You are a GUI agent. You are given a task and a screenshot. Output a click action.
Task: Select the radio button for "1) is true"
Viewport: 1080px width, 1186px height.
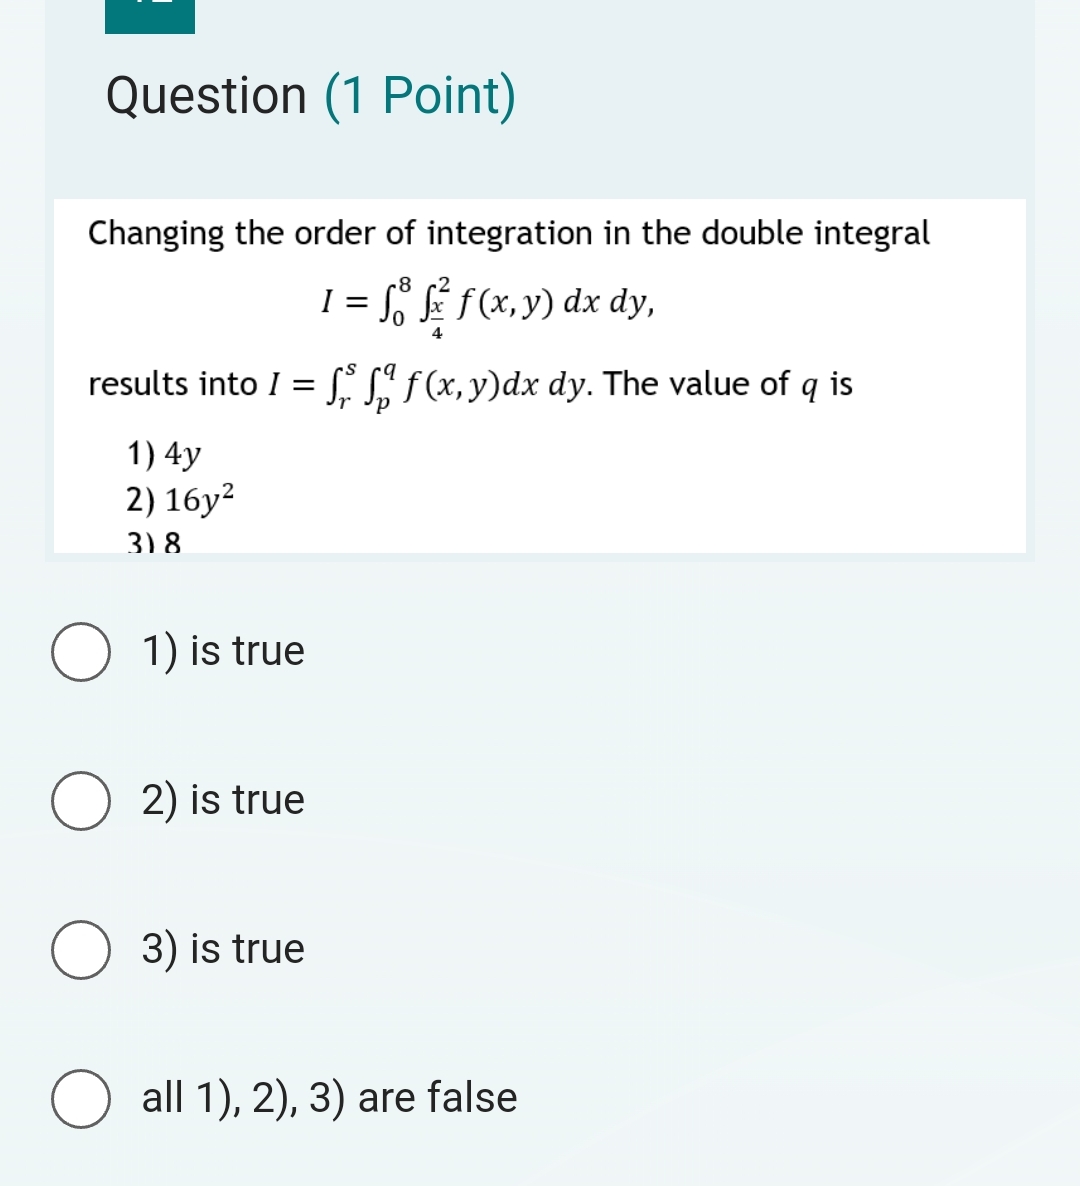(81, 651)
